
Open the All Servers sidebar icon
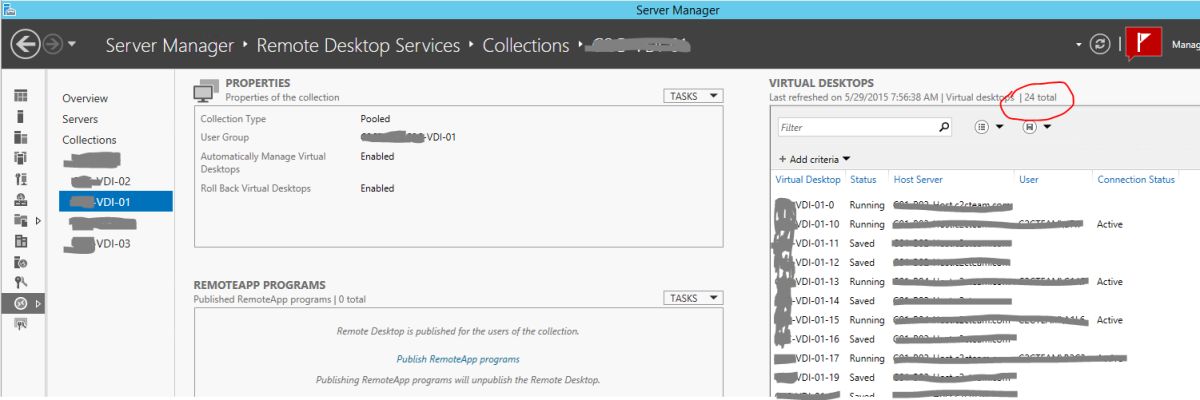[x=20, y=137]
